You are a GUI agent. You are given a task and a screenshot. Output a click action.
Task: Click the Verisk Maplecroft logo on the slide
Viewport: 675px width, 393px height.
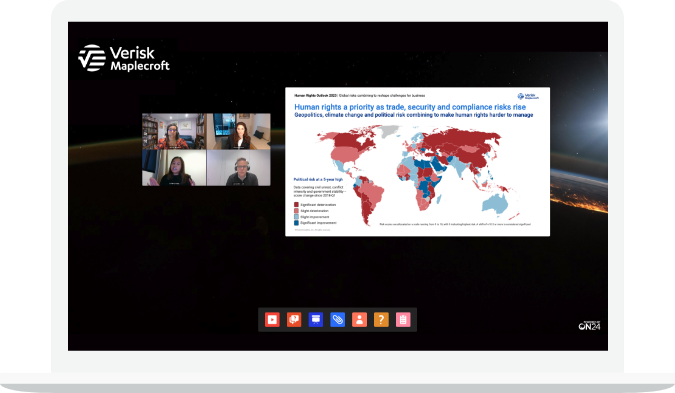coord(528,96)
